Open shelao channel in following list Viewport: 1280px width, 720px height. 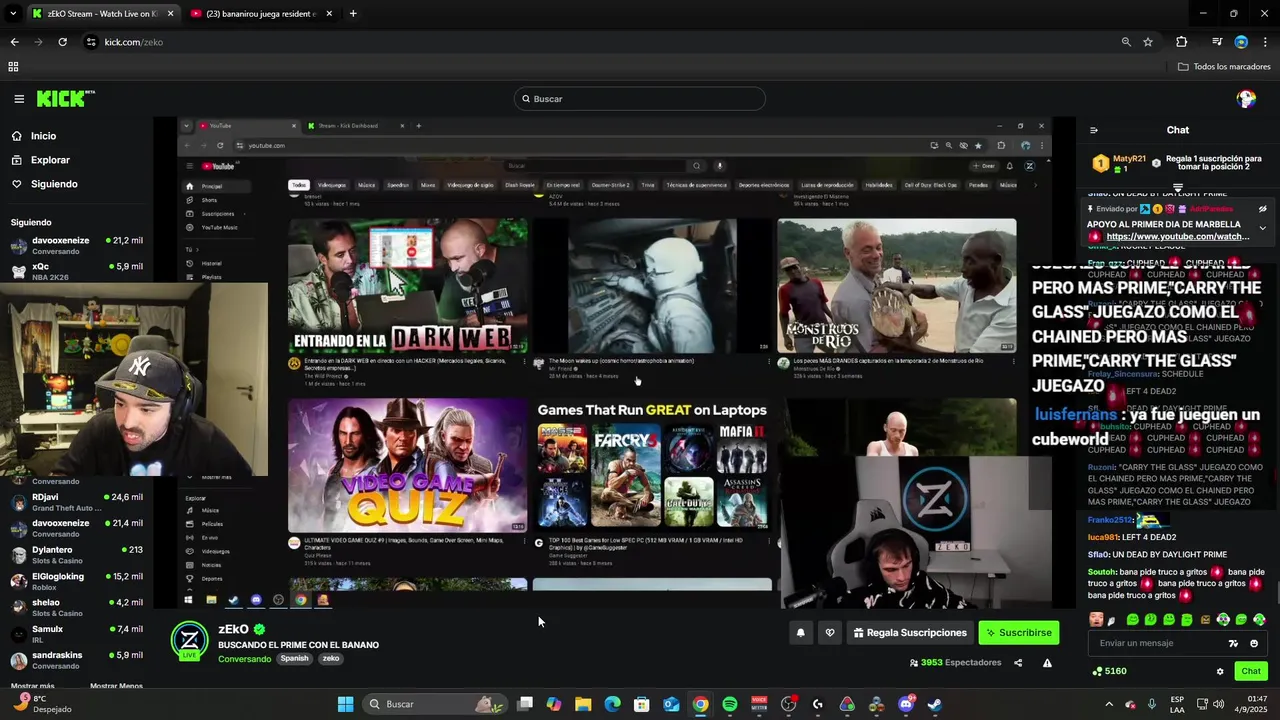pyautogui.click(x=76, y=607)
